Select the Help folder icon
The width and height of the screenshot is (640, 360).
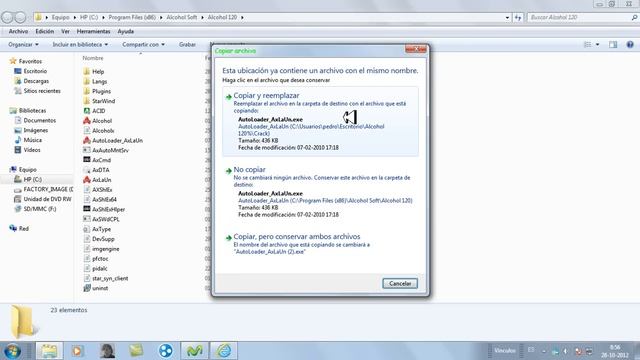click(87, 71)
